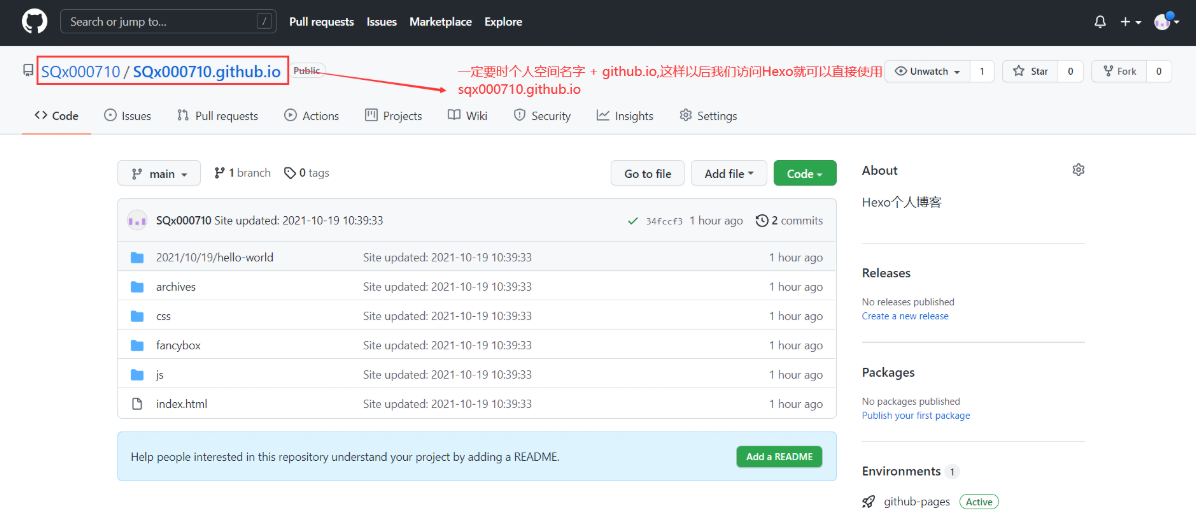Expand the main branch selector
Image resolution: width=1196 pixels, height=521 pixels.
[159, 173]
